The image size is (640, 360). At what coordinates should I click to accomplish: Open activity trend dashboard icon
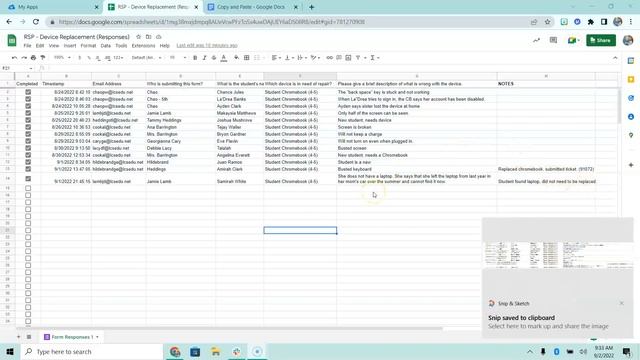[536, 40]
